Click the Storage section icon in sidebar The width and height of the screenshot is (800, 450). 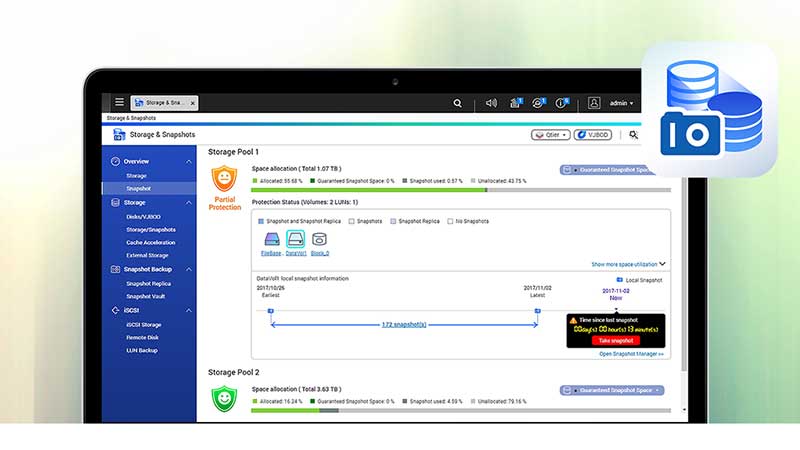point(115,203)
